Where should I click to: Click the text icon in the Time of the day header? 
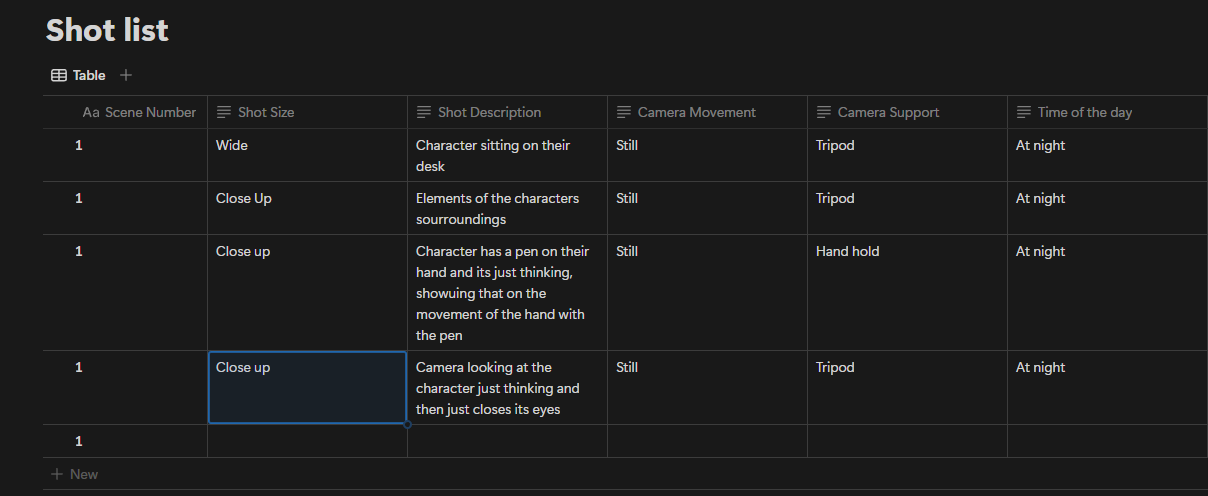[x=1024, y=112]
